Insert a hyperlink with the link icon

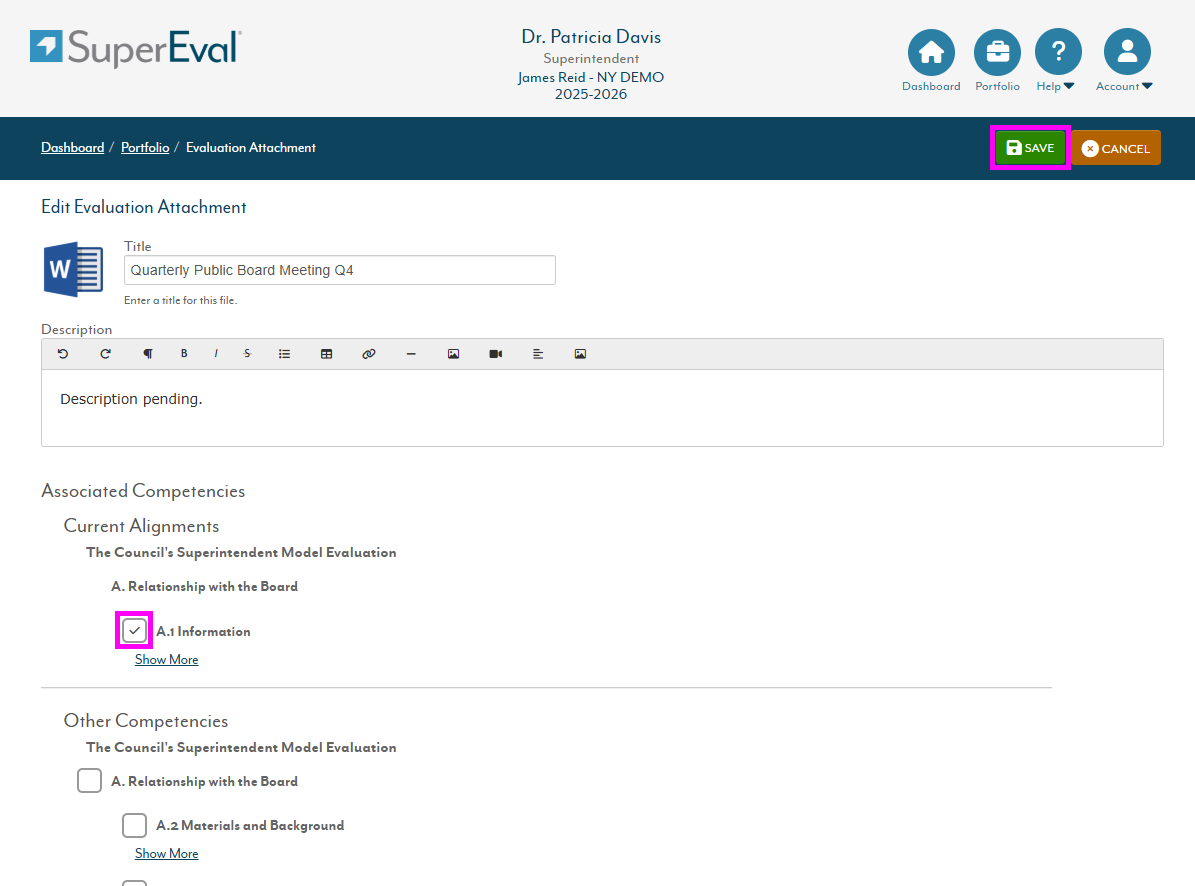pyautogui.click(x=368, y=354)
